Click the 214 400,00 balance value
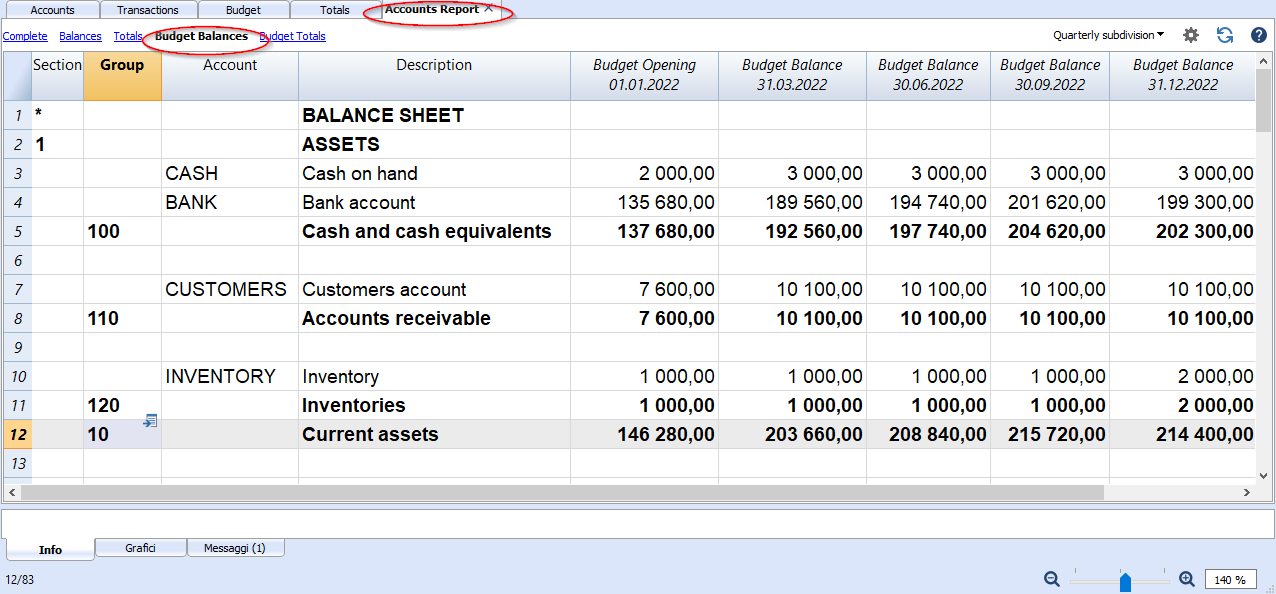The width and height of the screenshot is (1276, 594). click(1183, 435)
